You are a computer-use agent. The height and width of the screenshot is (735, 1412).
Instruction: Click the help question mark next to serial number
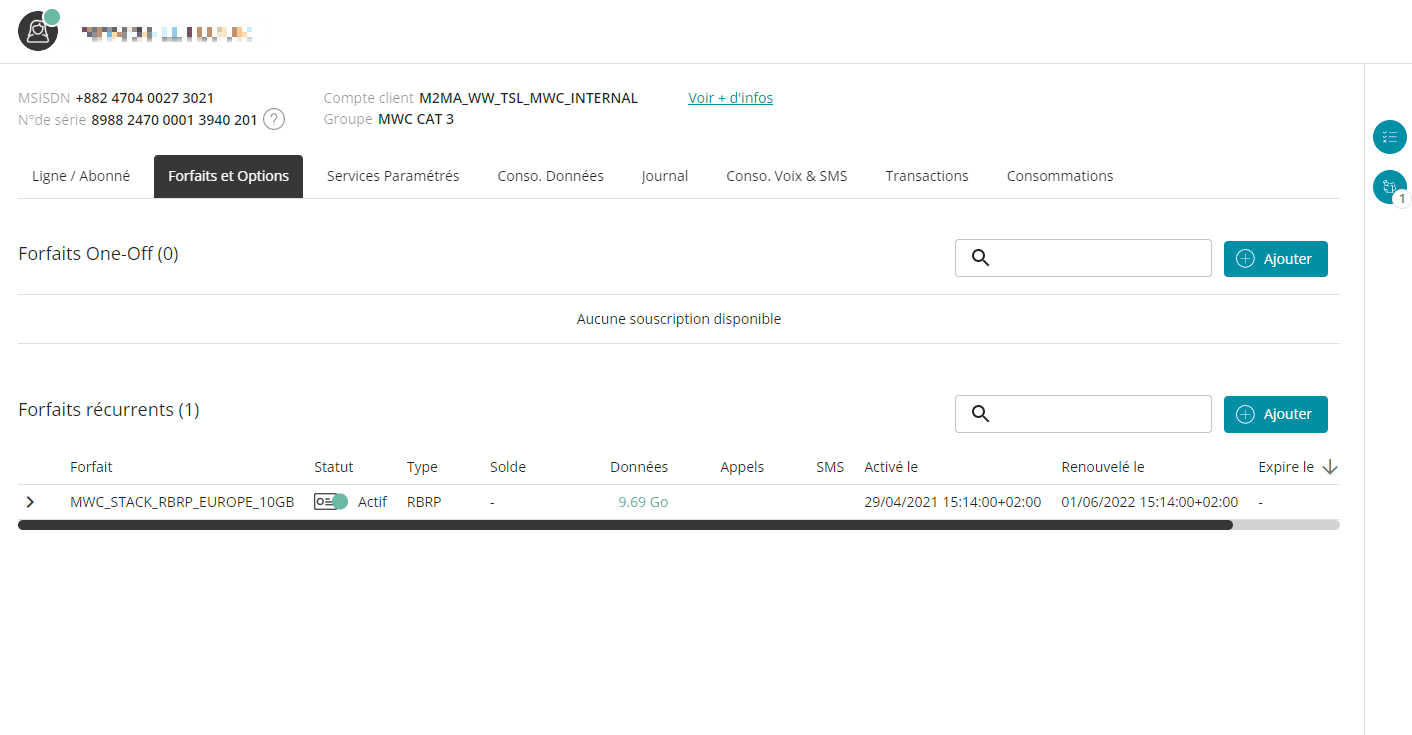coord(274,120)
